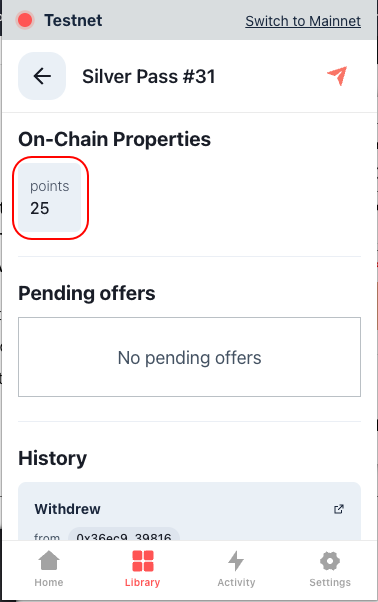Image resolution: width=378 pixels, height=602 pixels.
Task: Click the Pending offers heading
Action: pyautogui.click(x=87, y=293)
